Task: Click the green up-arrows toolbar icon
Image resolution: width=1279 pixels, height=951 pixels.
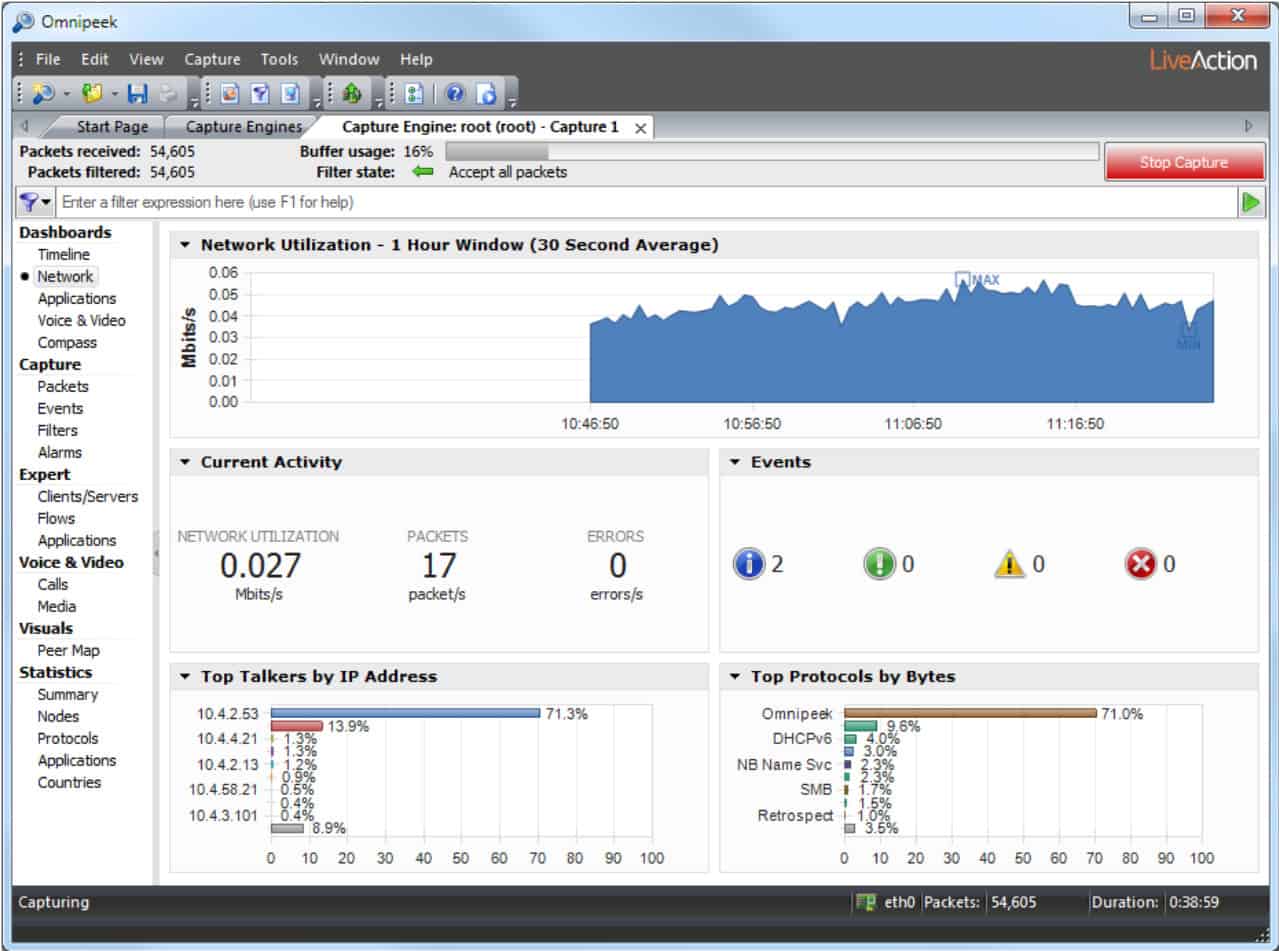Action: [x=351, y=94]
